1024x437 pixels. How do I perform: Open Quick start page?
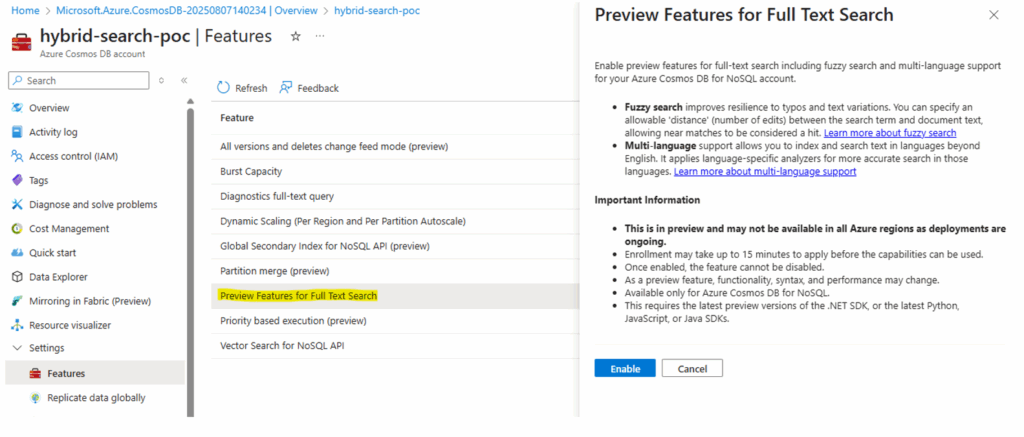point(52,253)
